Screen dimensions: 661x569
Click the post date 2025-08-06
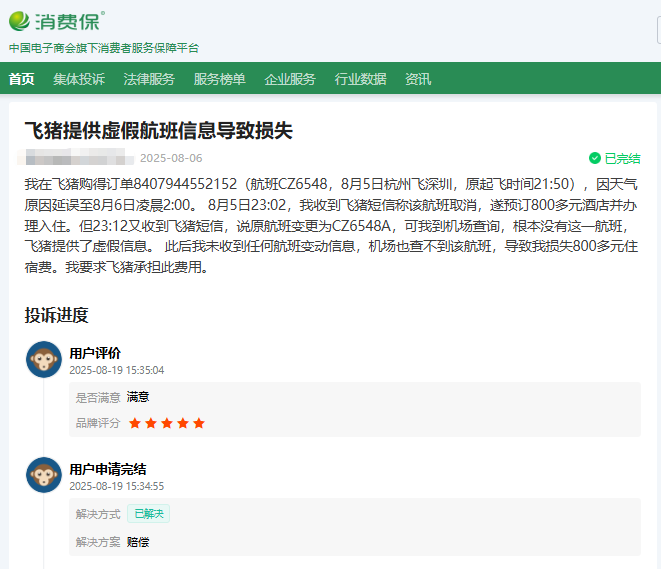point(171,158)
